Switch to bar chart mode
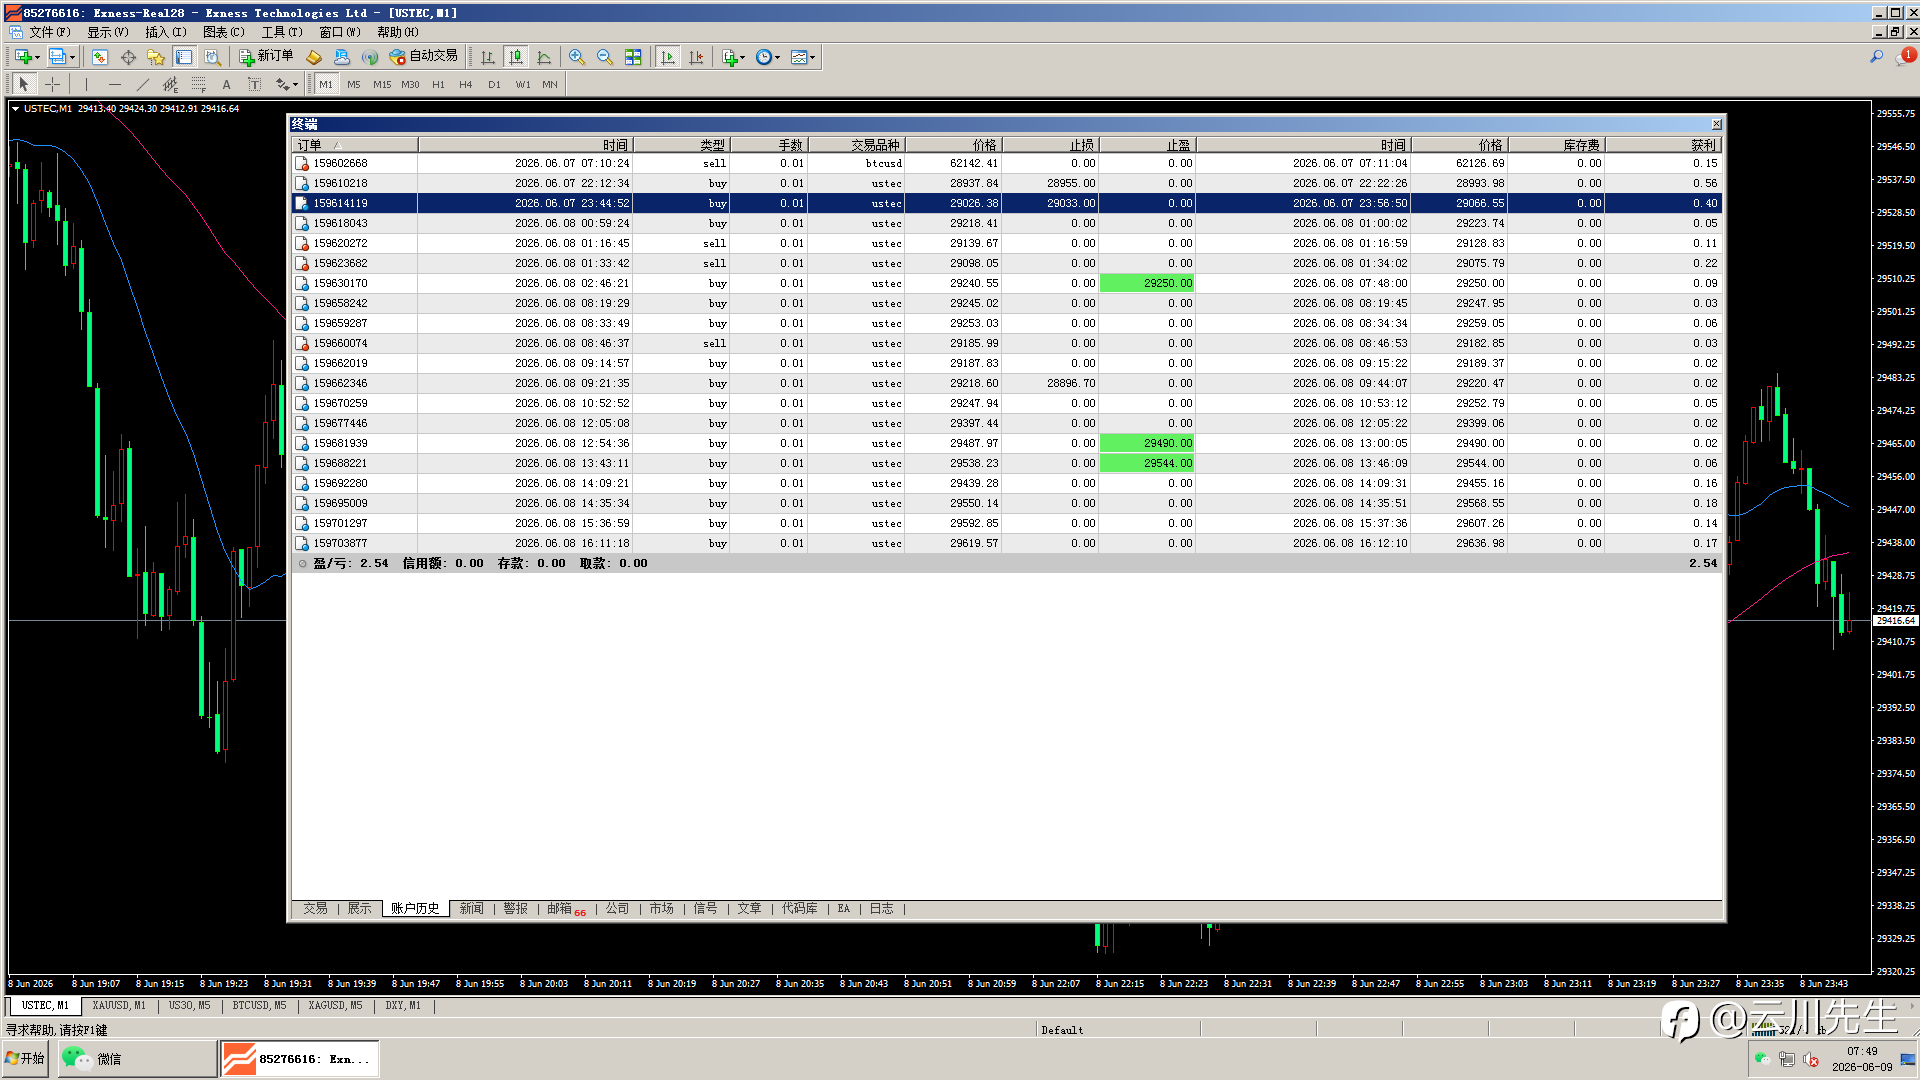The width and height of the screenshot is (1920, 1080). [488, 57]
